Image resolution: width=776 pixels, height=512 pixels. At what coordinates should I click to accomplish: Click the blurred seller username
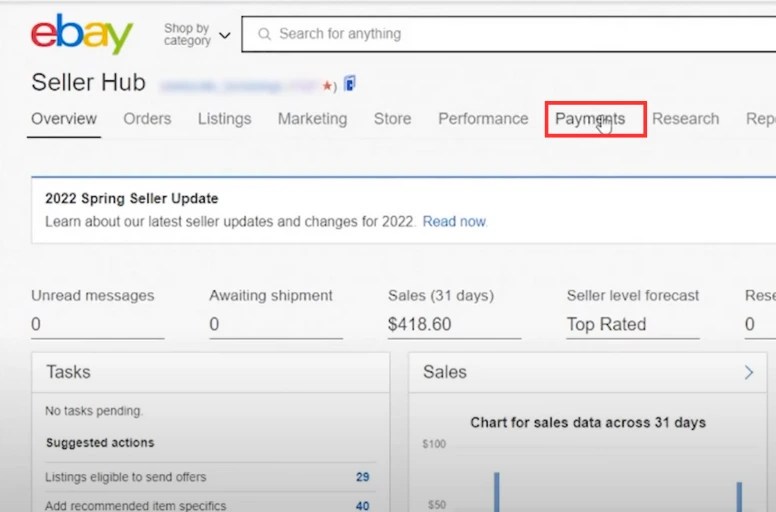(239, 87)
